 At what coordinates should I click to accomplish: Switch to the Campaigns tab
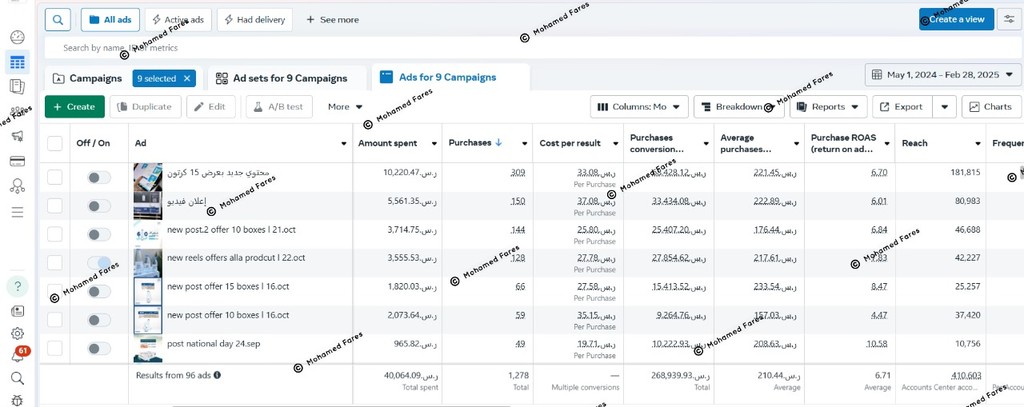[87, 78]
